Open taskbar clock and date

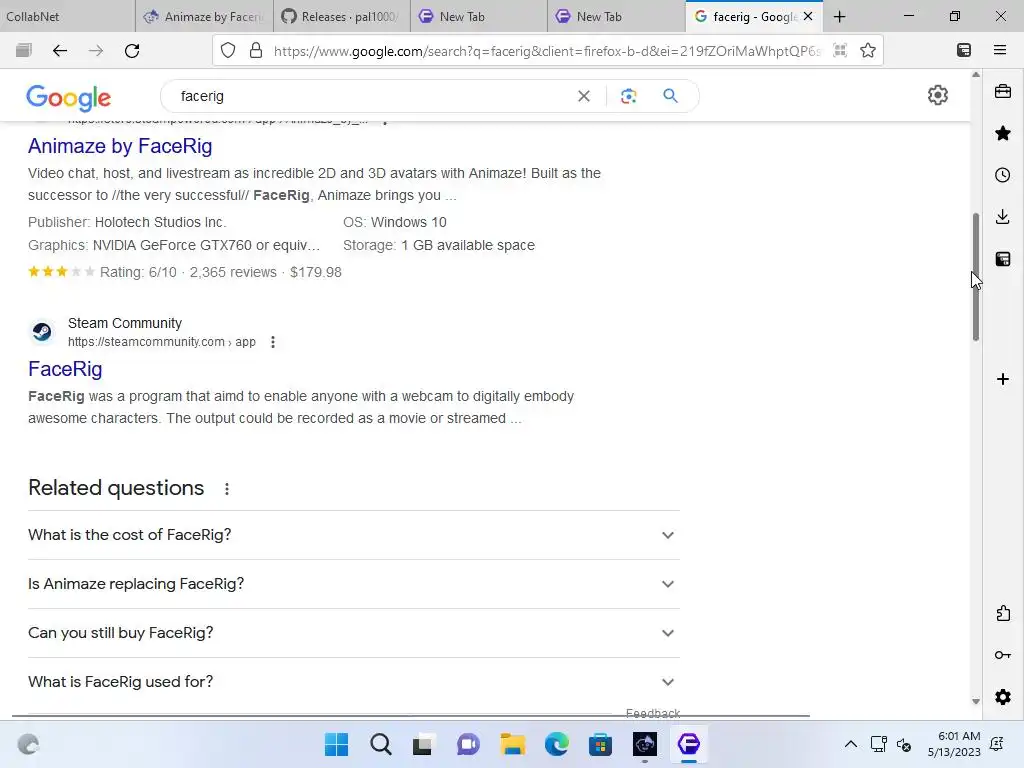click(954, 744)
